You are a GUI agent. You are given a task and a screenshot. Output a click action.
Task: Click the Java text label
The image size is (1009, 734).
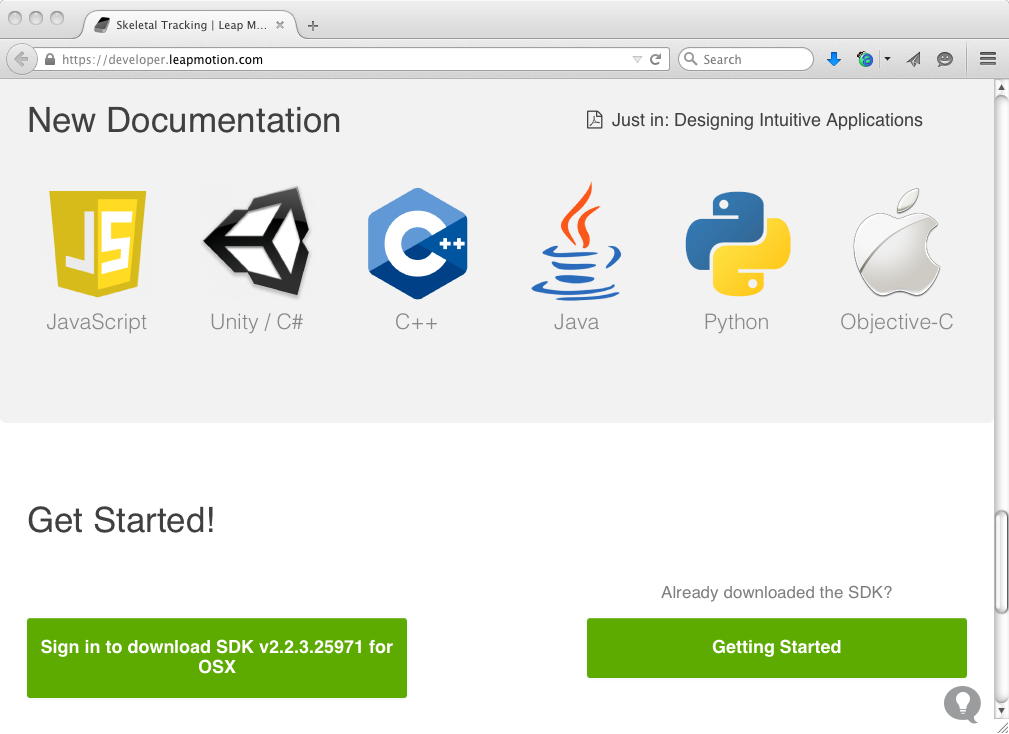pyautogui.click(x=577, y=322)
